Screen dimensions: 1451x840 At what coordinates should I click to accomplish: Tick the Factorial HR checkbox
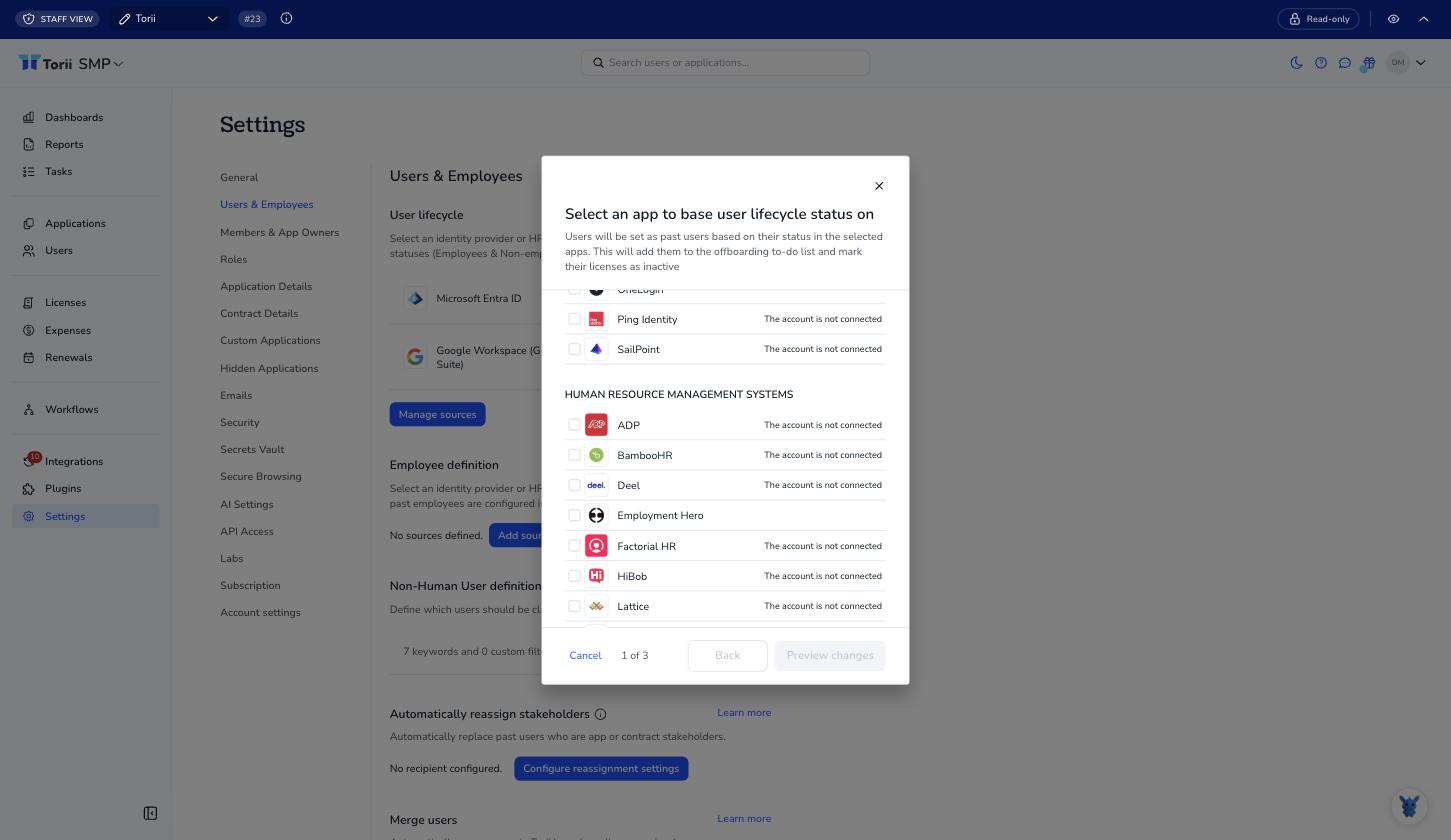[x=574, y=546]
